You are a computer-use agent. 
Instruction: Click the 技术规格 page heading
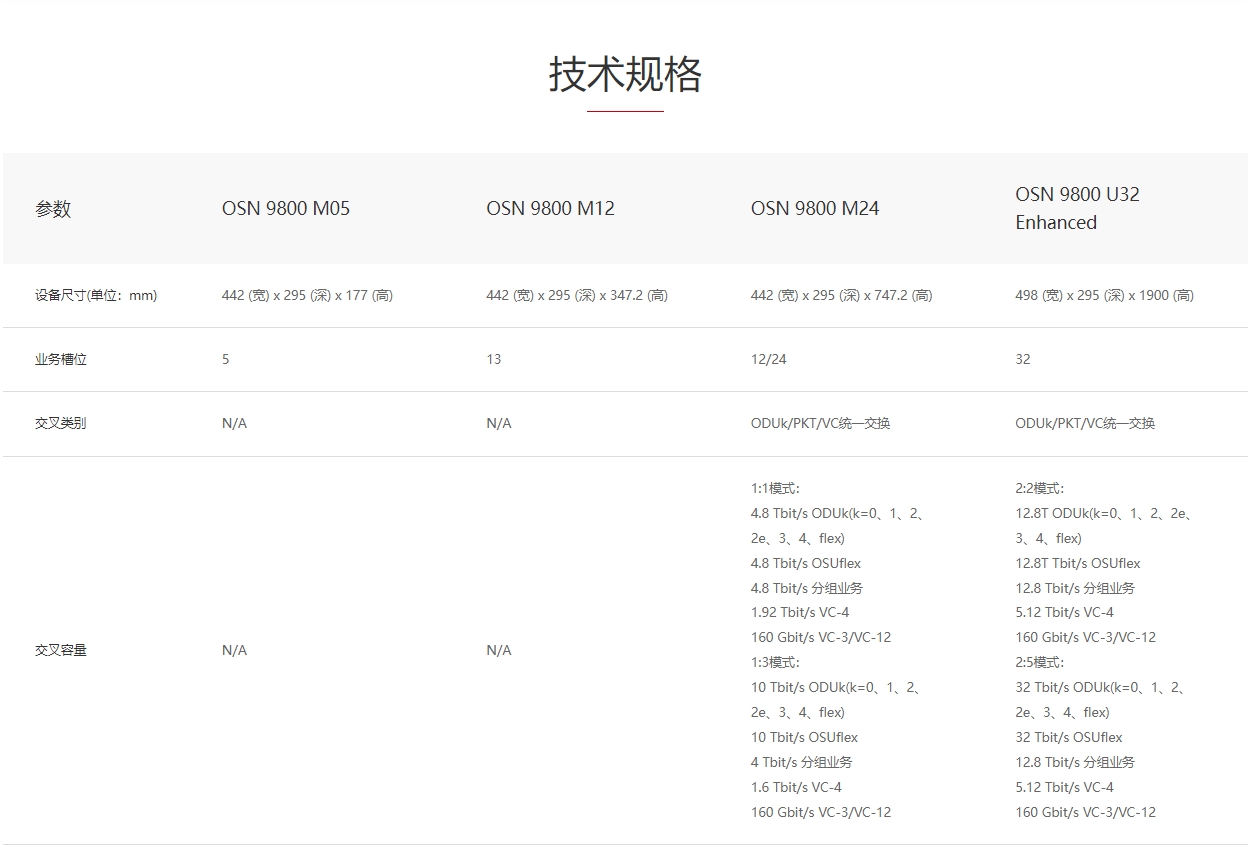point(625,75)
